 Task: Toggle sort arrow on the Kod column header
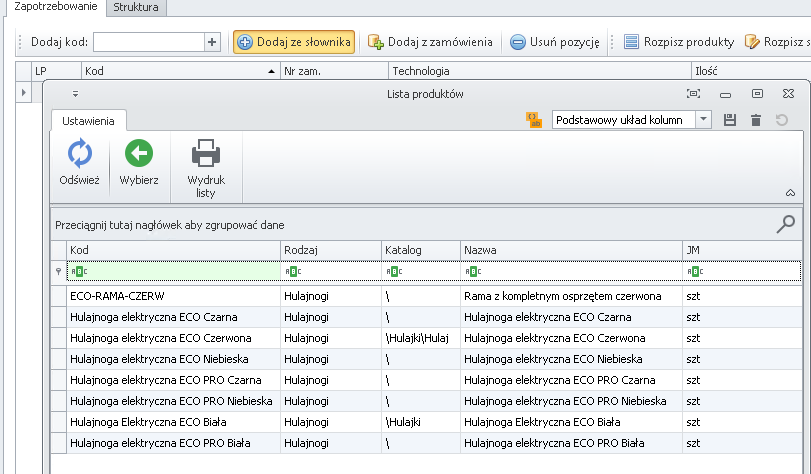click(x=272, y=71)
